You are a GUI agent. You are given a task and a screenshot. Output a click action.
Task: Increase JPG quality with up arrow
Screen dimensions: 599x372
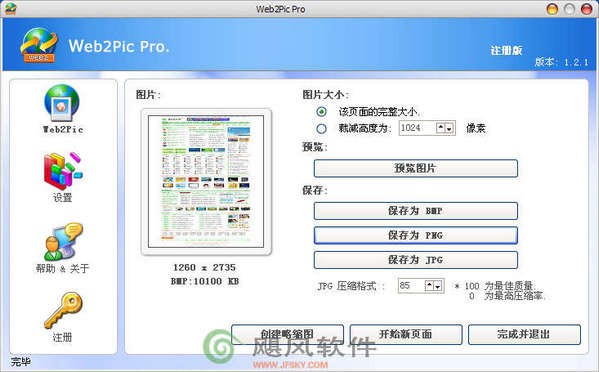(429, 285)
